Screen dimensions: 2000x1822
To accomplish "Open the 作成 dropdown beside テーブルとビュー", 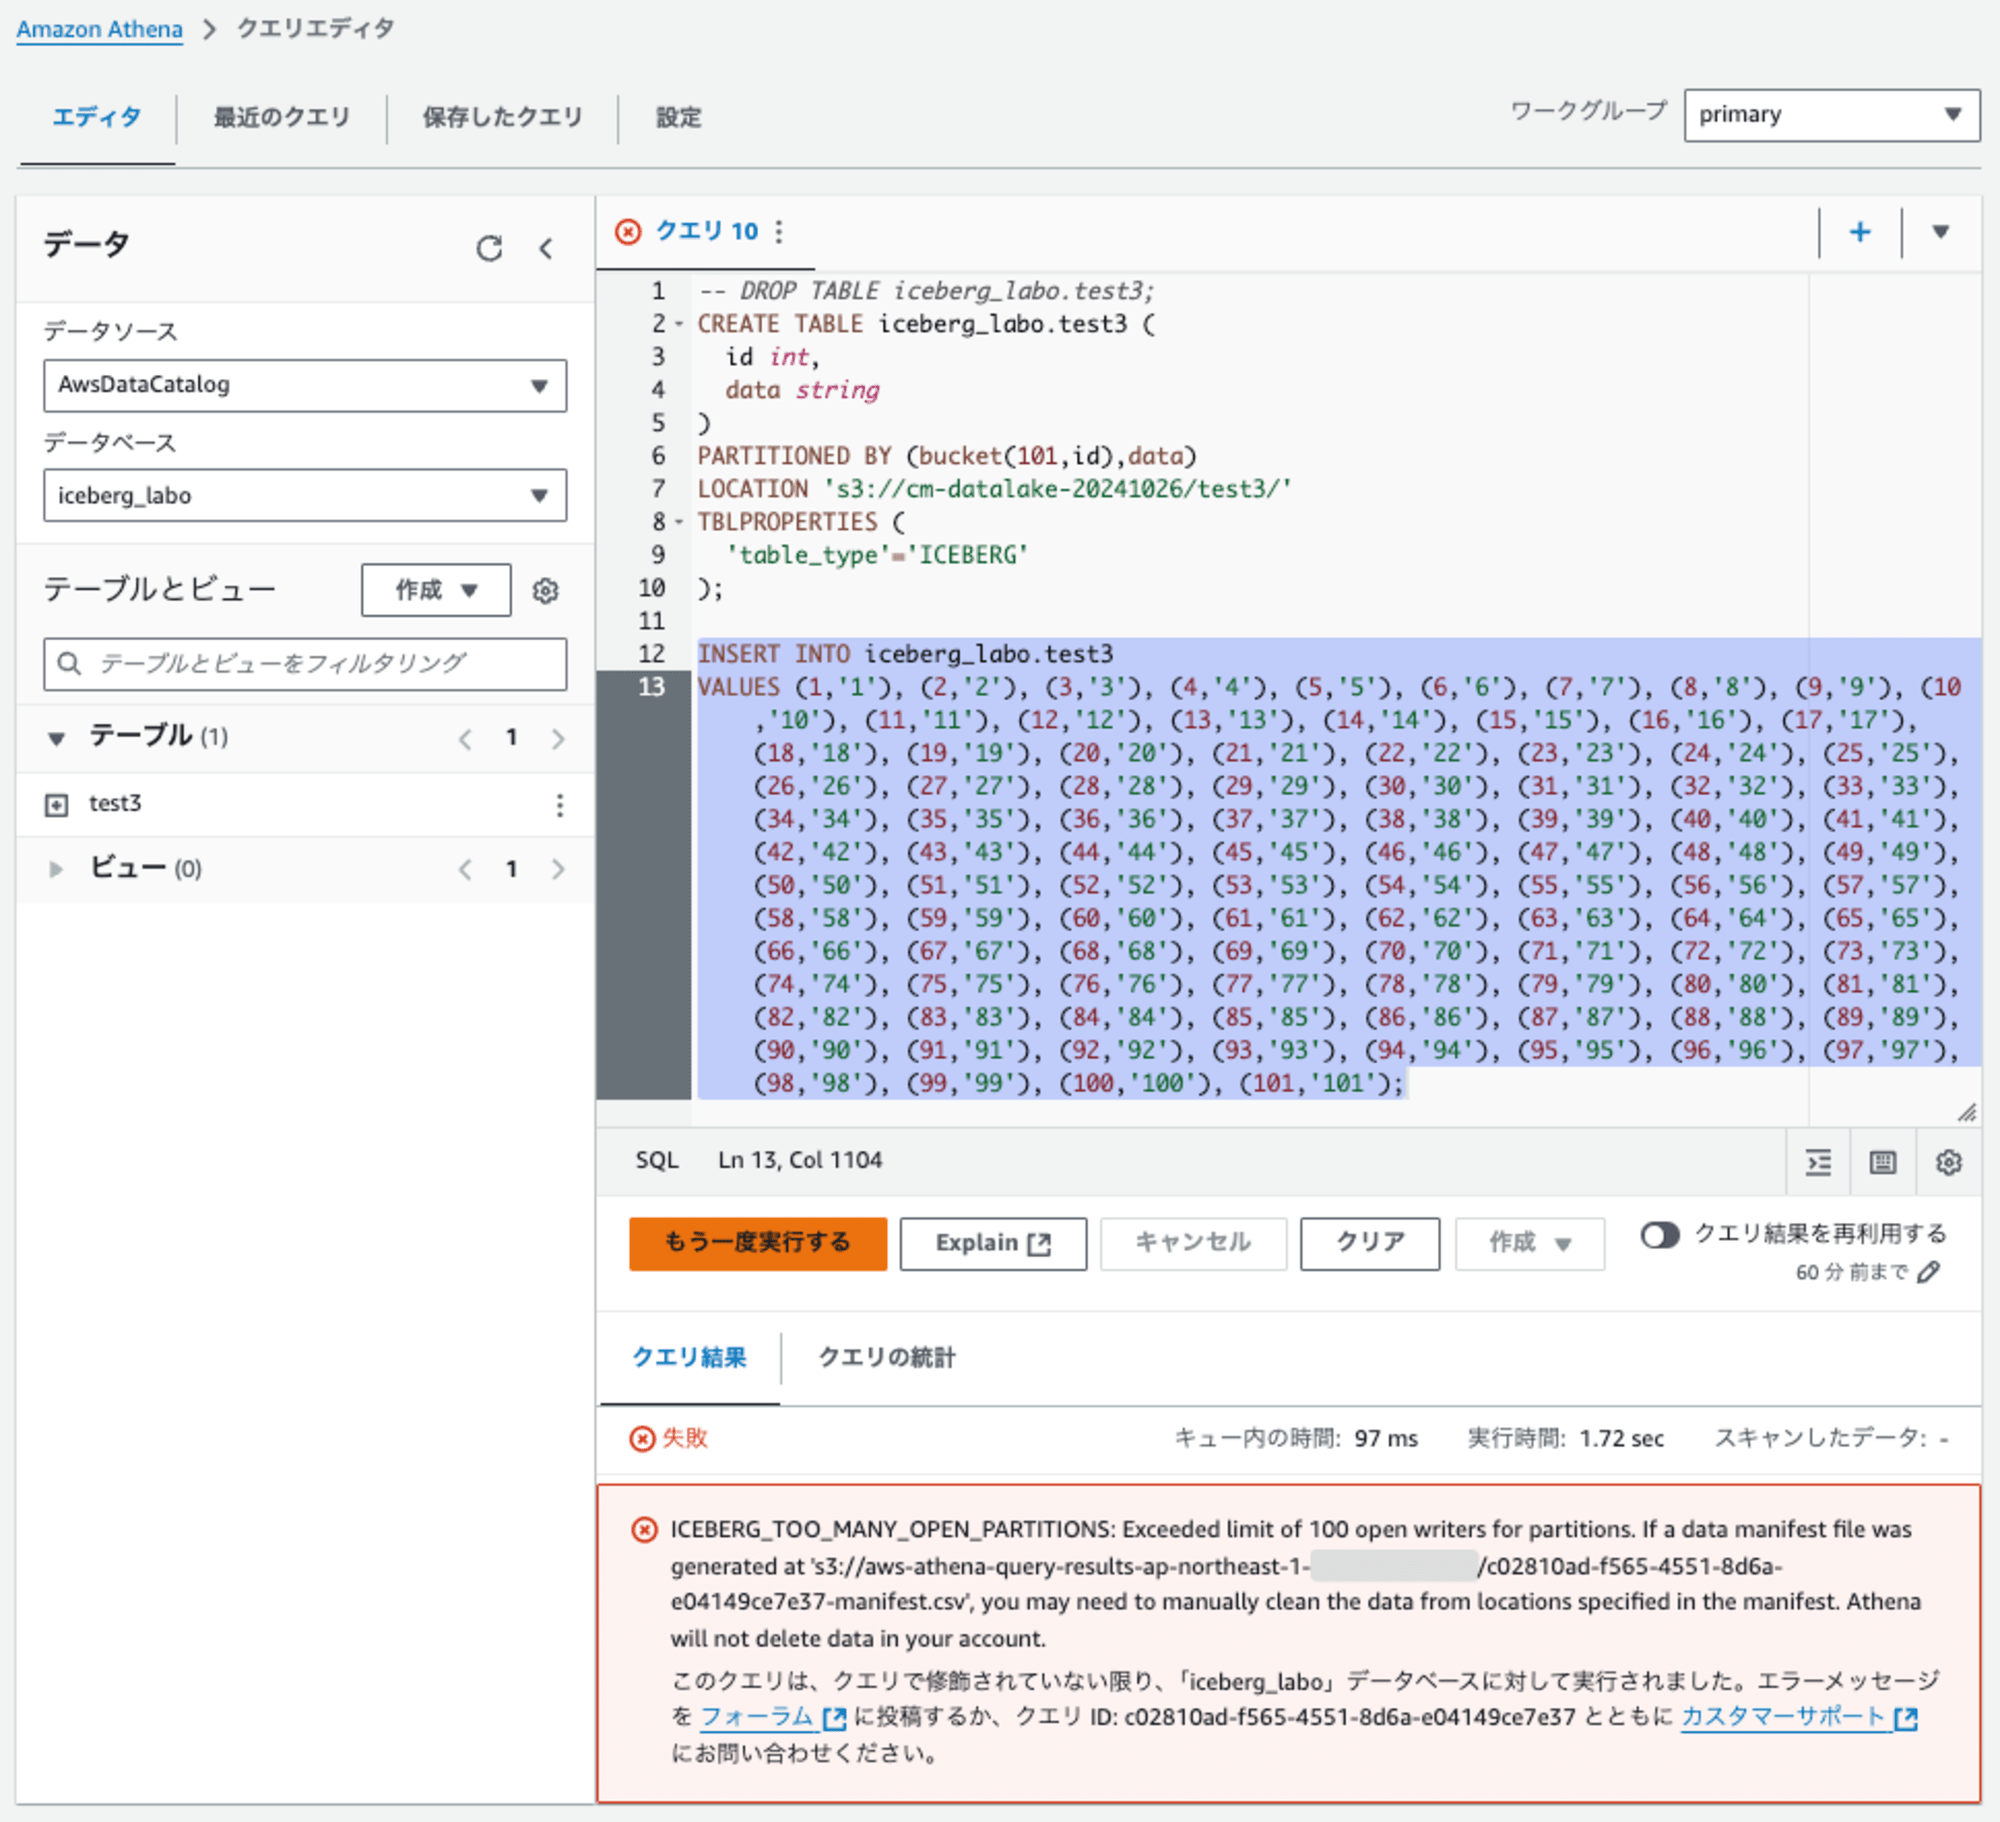I will pyautogui.click(x=436, y=590).
